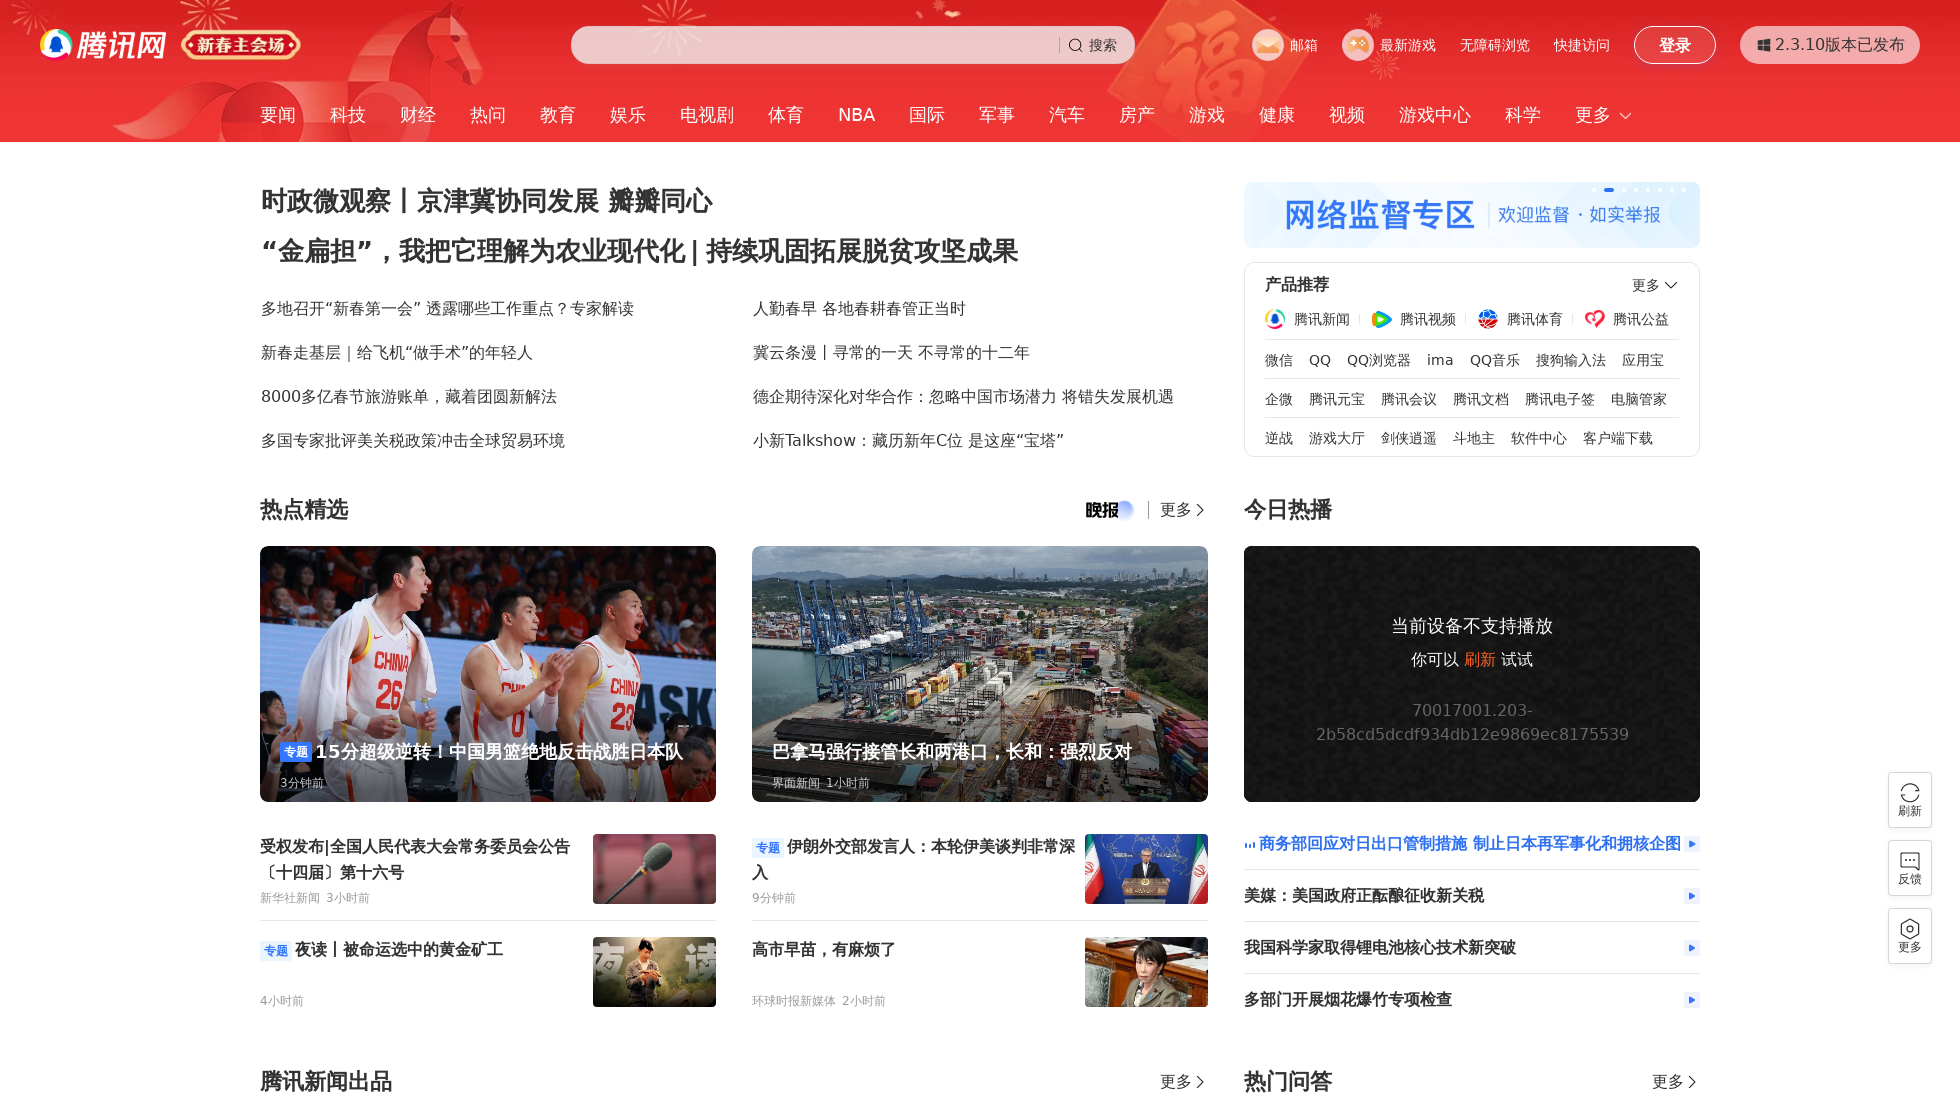Click inside the search input field
Screen dimensions: 1960x1100
[x=810, y=45]
